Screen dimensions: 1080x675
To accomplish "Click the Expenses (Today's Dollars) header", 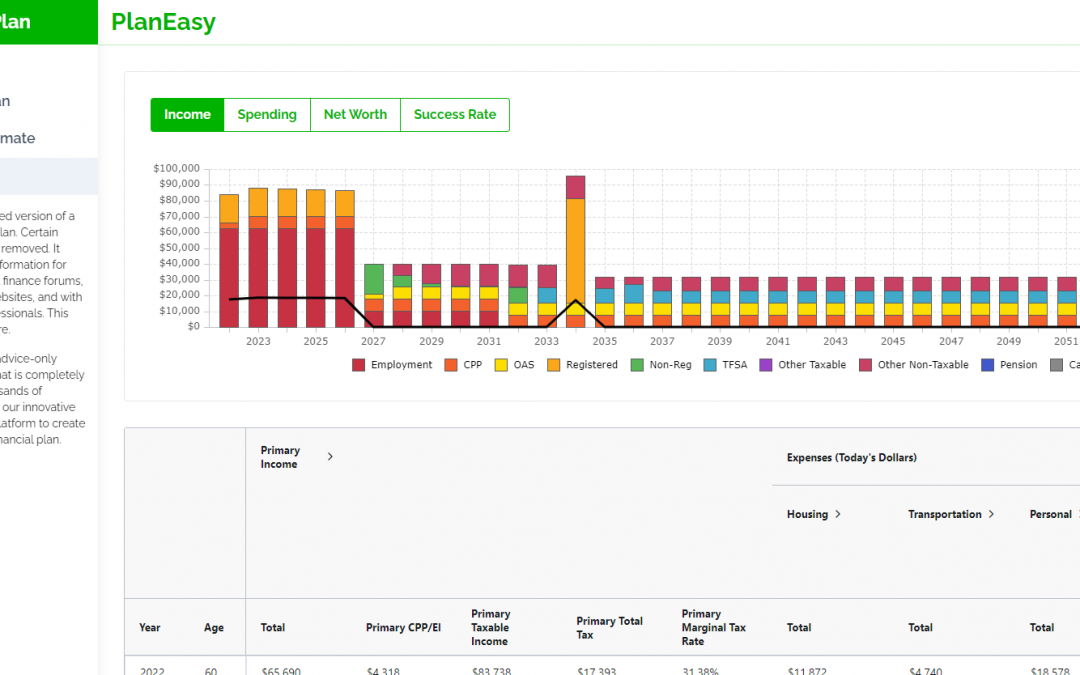I will coord(851,457).
